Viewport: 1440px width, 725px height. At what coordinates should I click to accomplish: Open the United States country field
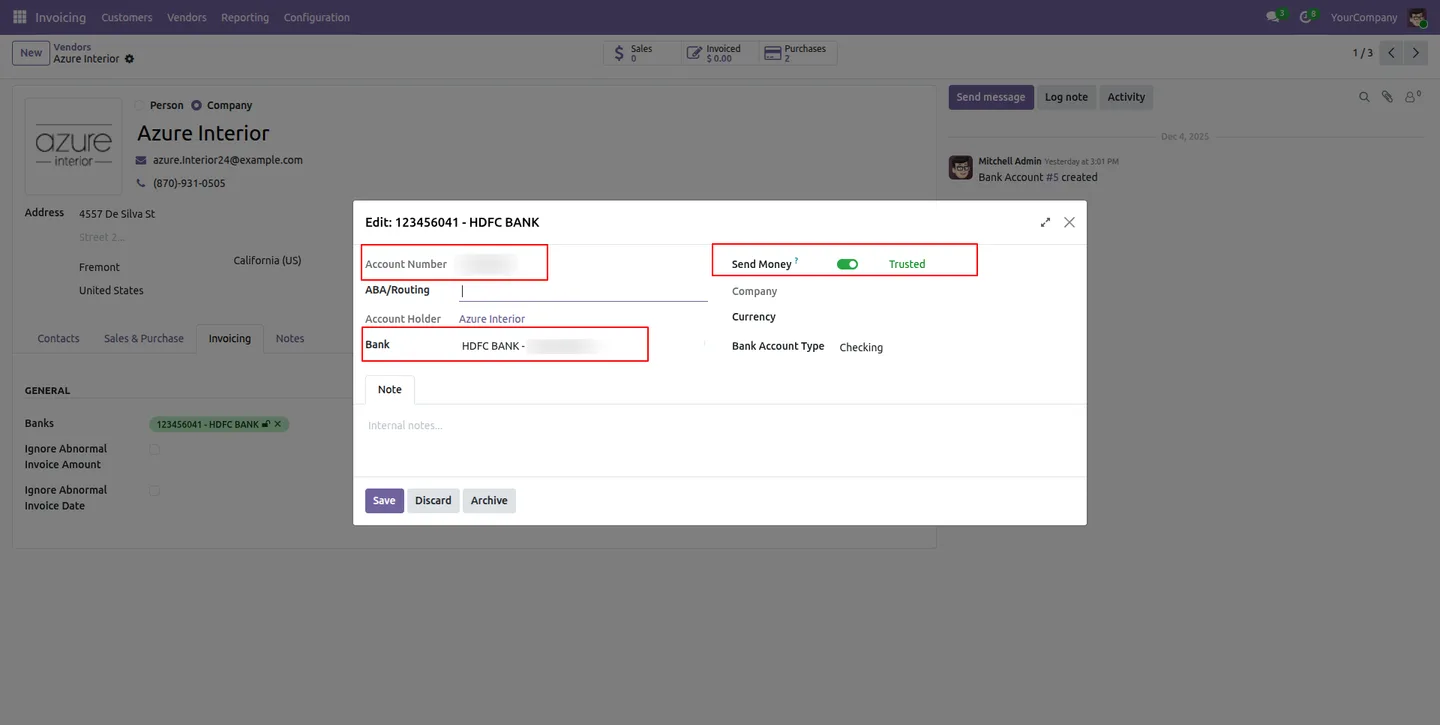pos(111,290)
